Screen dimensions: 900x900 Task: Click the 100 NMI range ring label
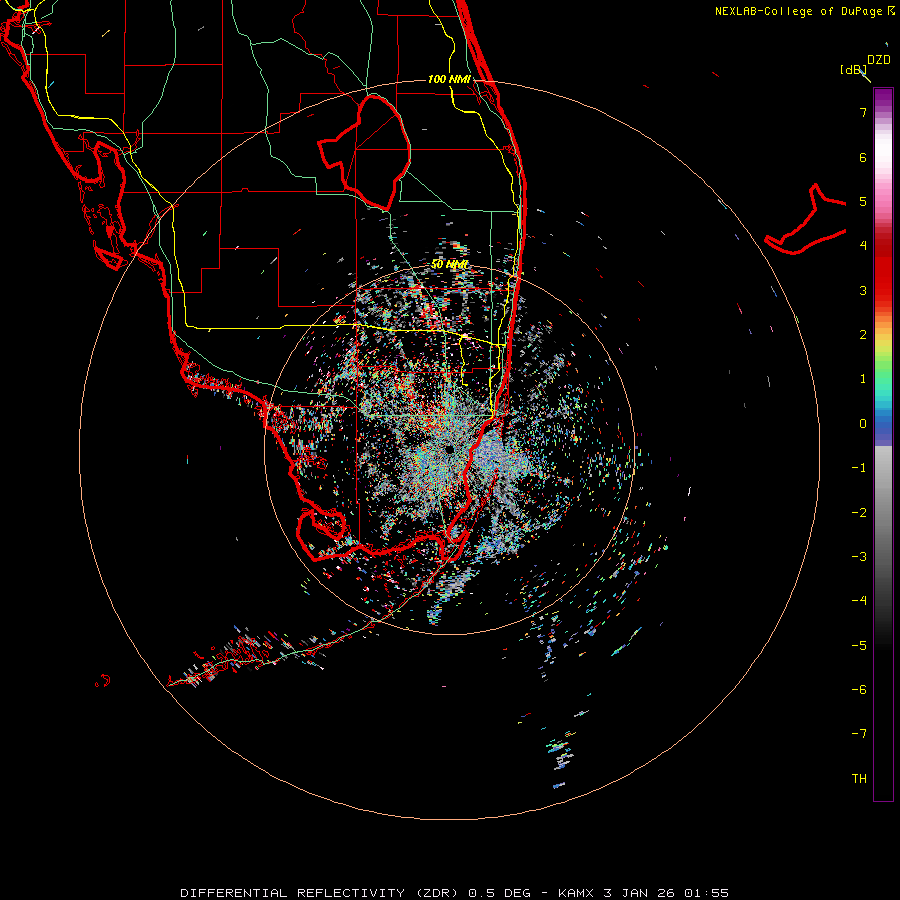(449, 79)
